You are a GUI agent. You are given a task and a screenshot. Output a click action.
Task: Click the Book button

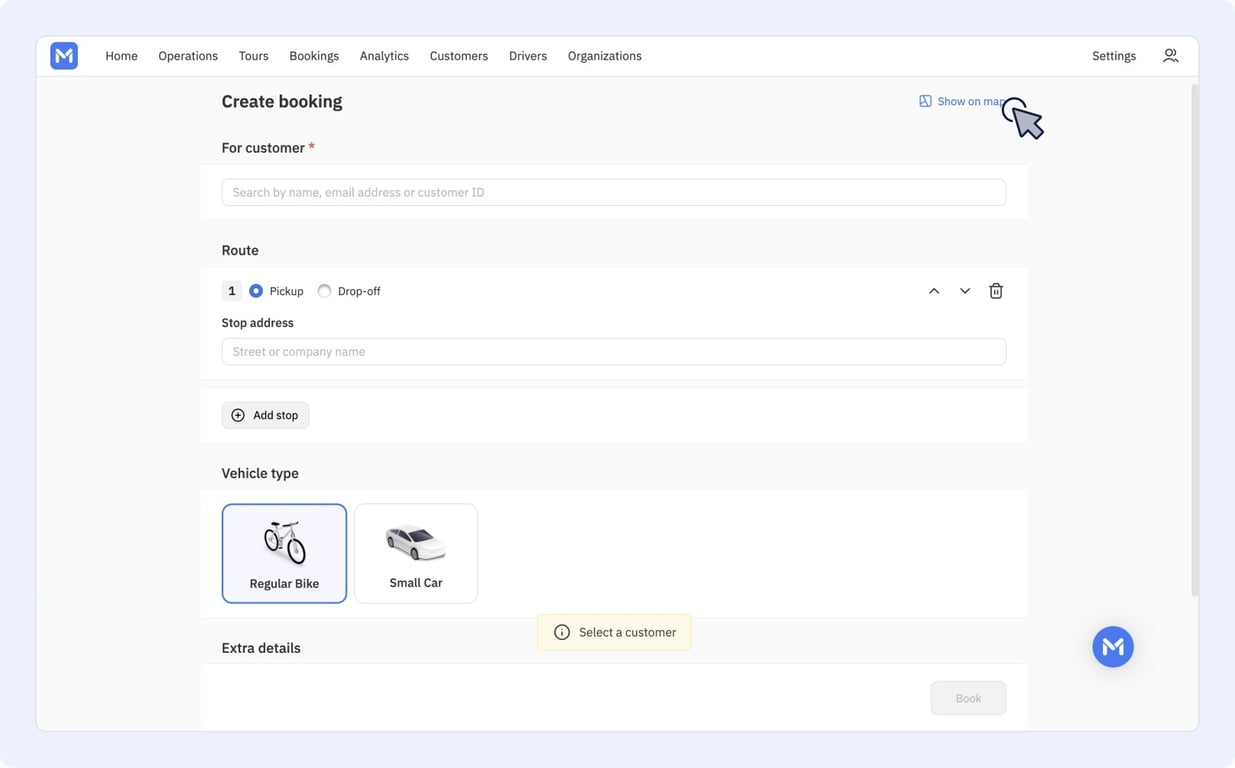[x=968, y=698]
